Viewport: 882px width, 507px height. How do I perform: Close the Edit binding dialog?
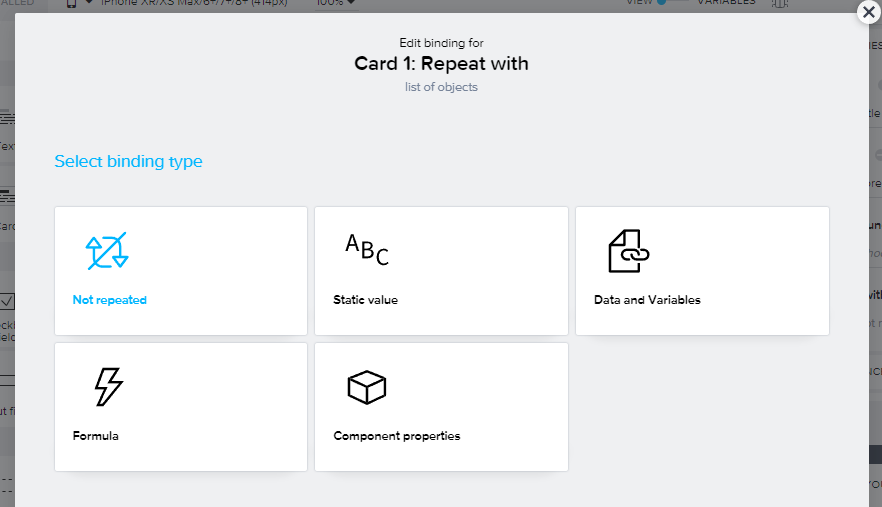point(869,13)
